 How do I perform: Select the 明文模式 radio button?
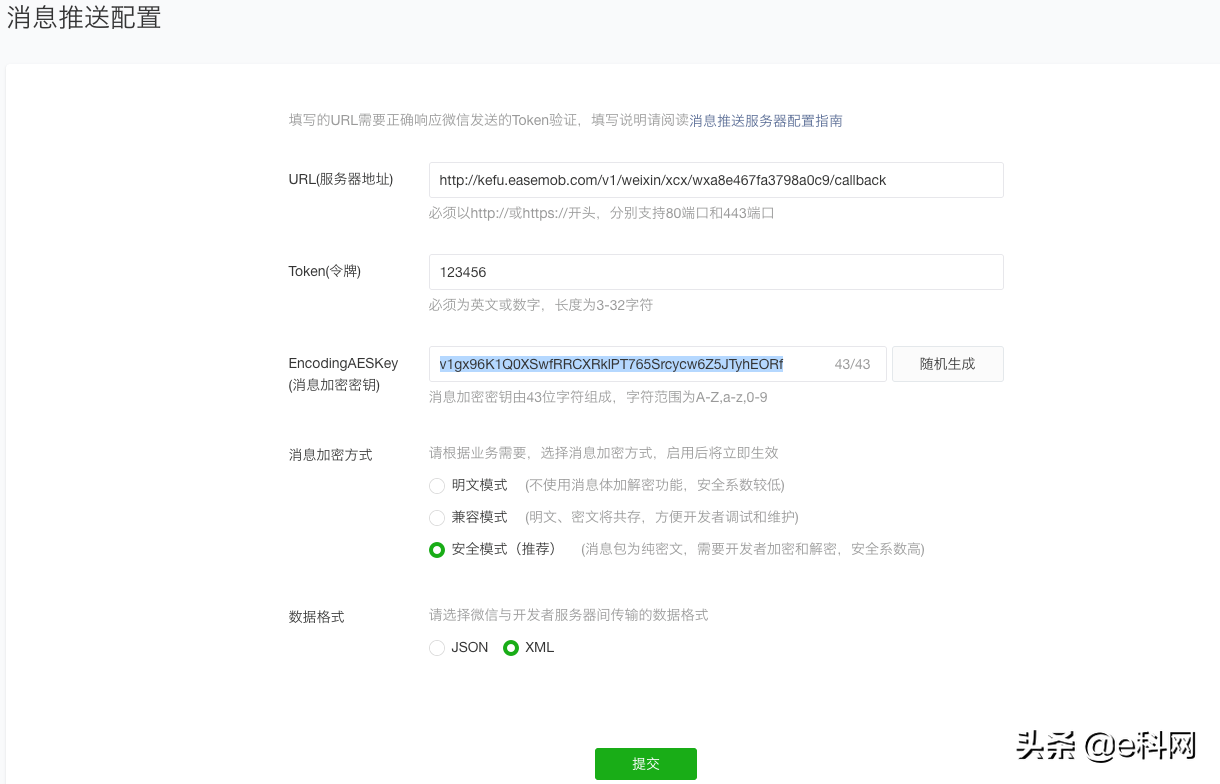coord(437,486)
